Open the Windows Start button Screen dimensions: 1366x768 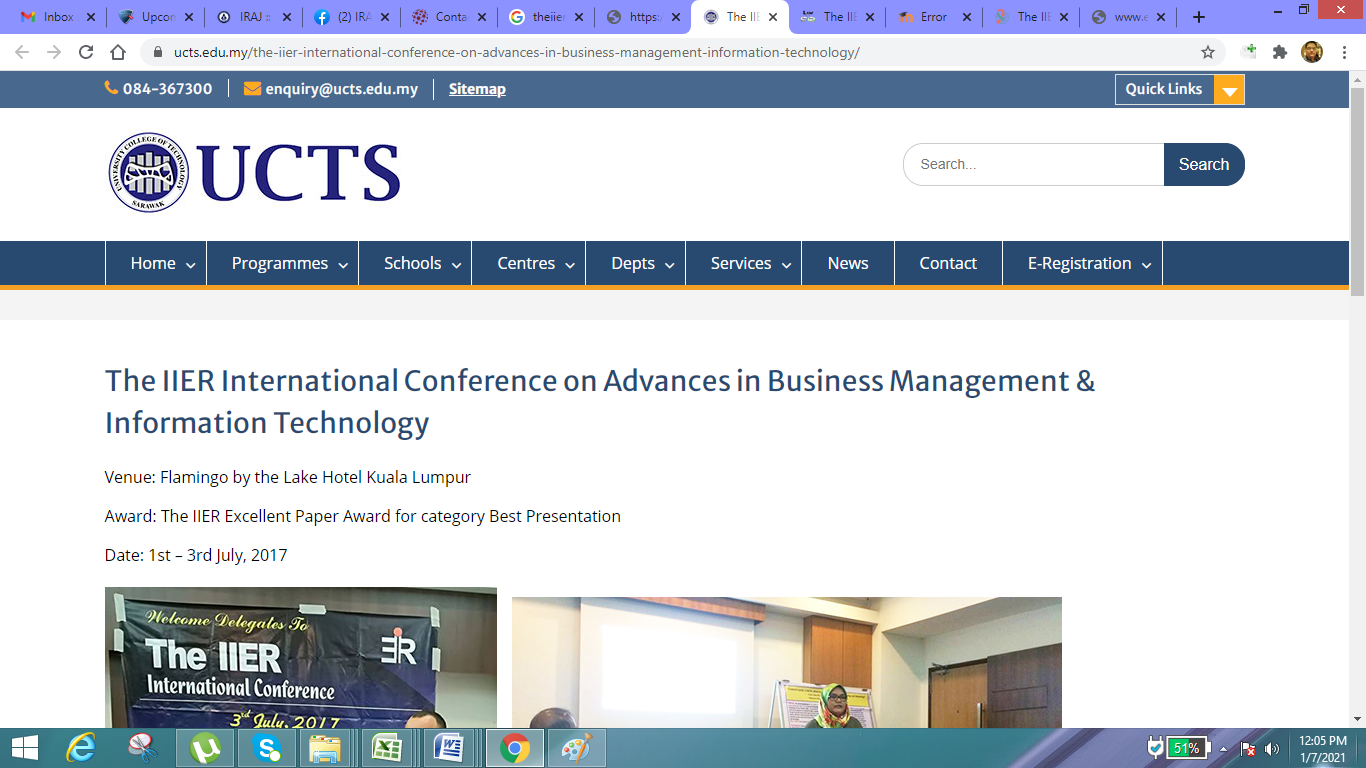pos(24,748)
